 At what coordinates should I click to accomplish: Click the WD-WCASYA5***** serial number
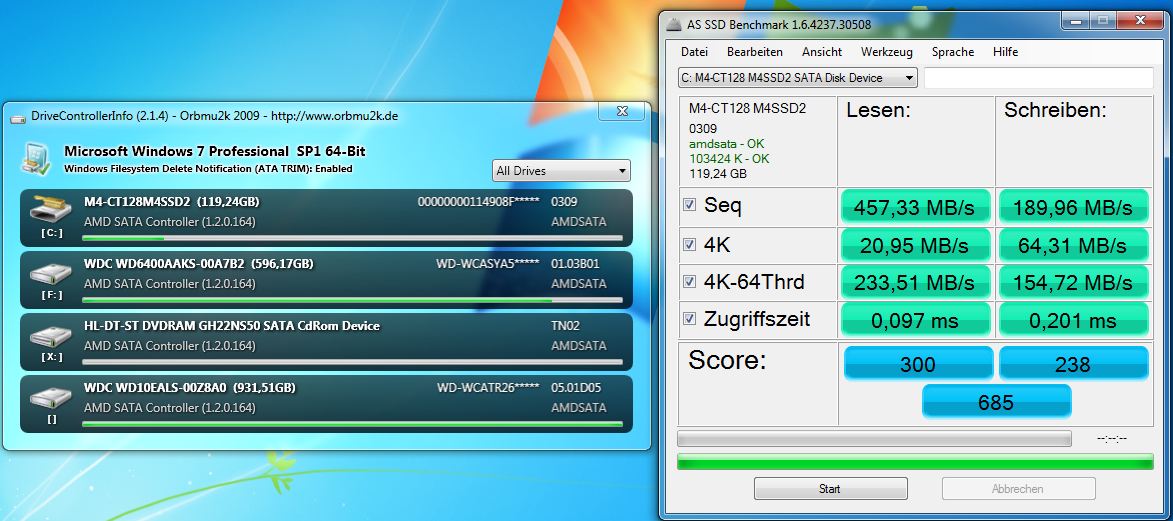point(488,263)
